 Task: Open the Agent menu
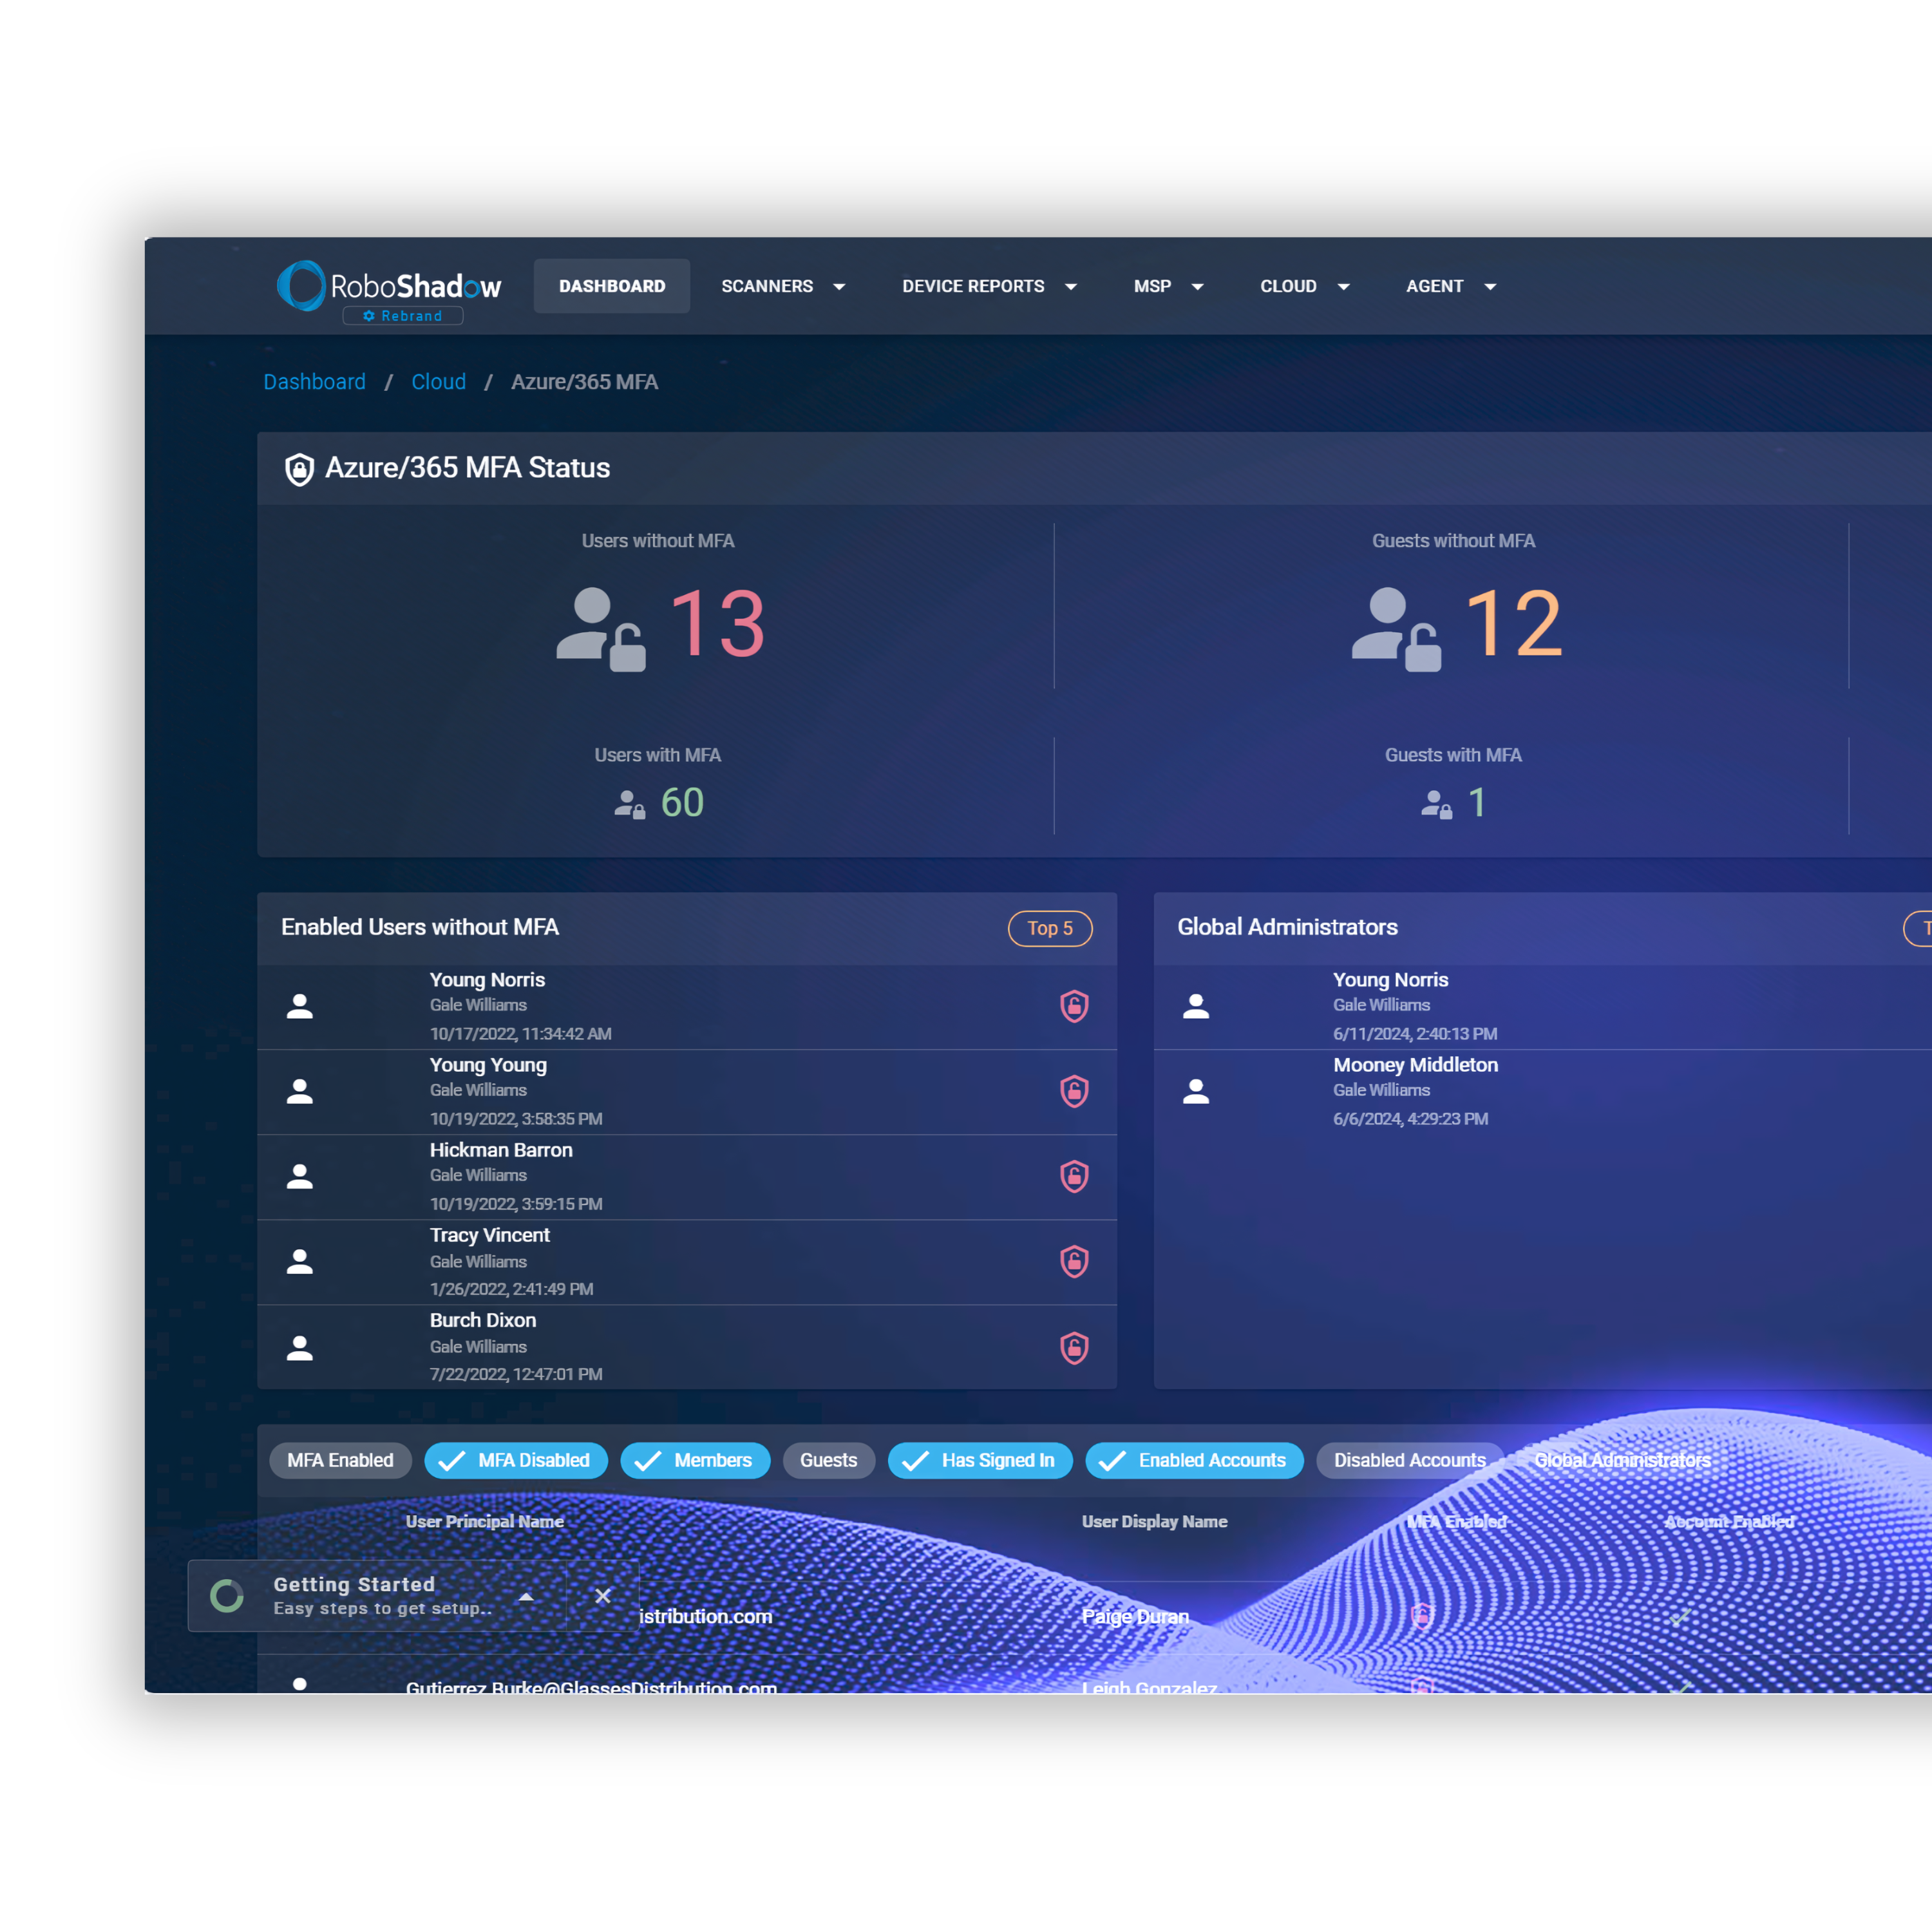[1434, 286]
